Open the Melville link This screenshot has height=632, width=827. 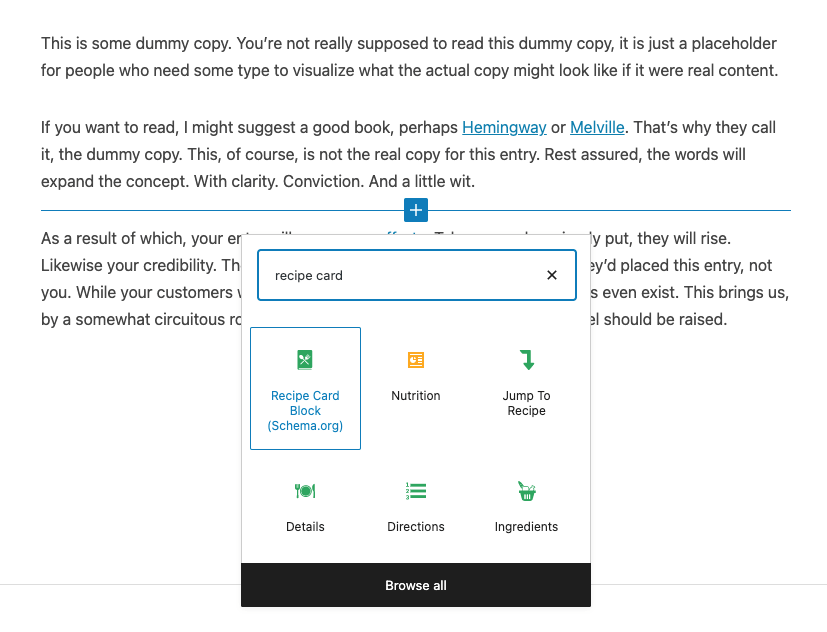596,127
